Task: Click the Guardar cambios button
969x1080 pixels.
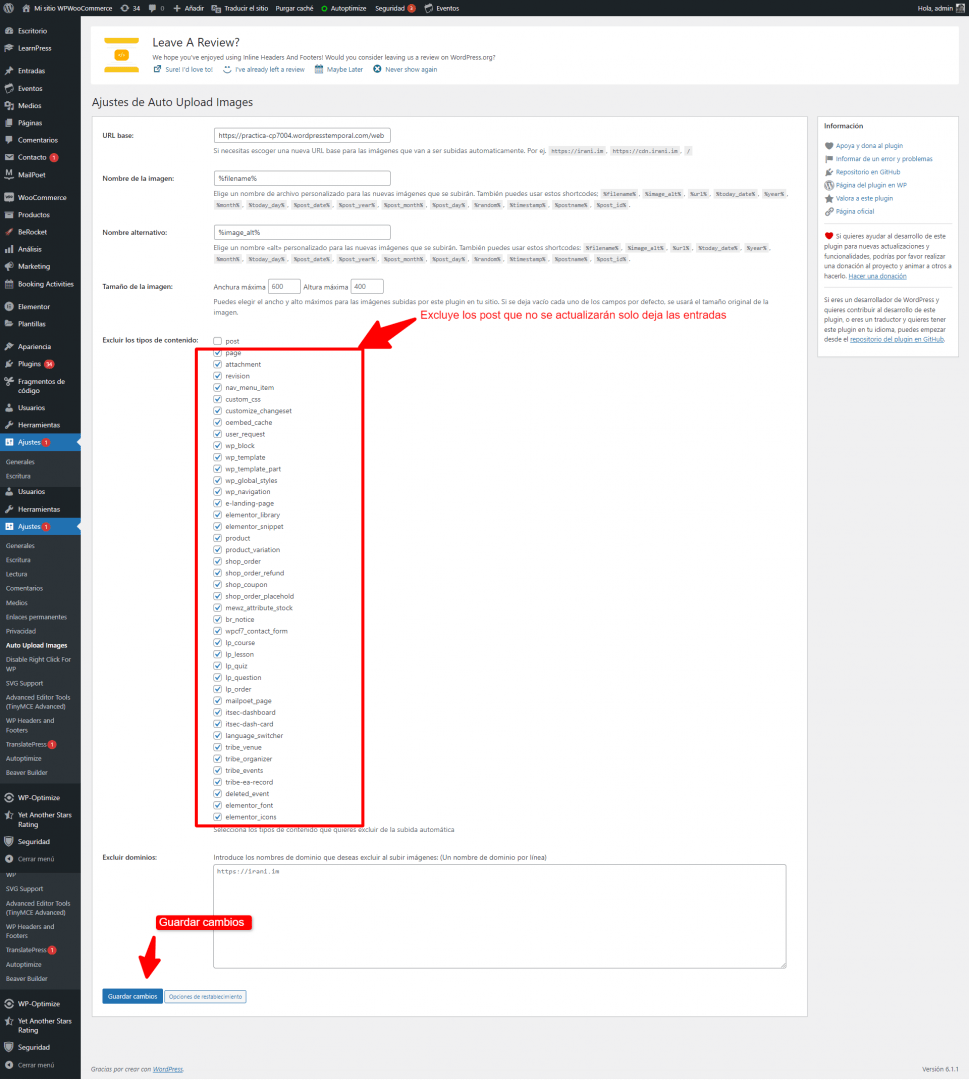Action: tap(132, 997)
